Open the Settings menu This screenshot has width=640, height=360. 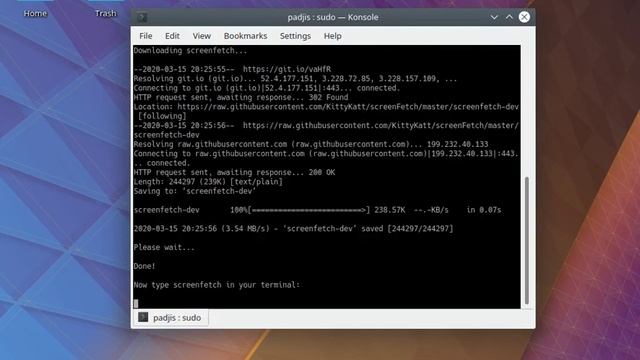point(295,36)
